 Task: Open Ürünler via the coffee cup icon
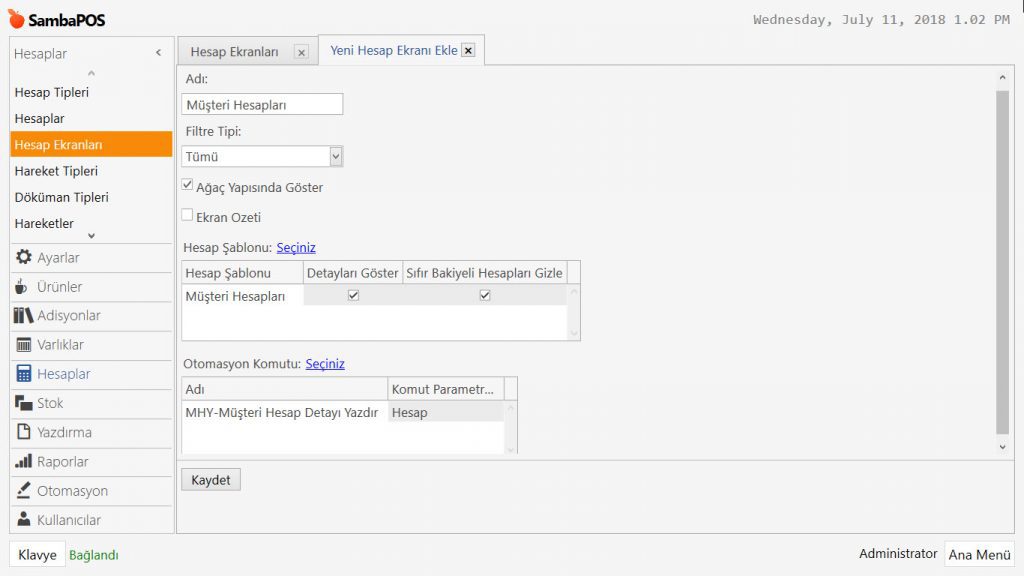pos(22,287)
